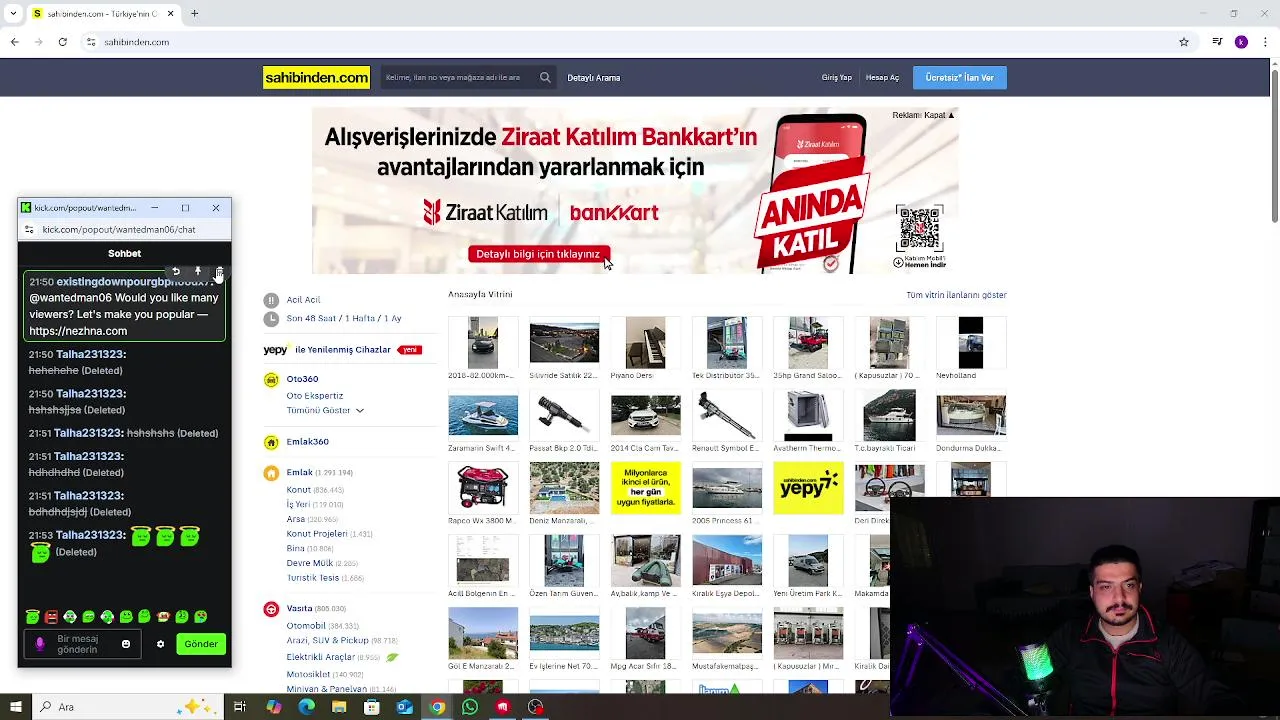
Task: Open Outlook from the taskbar
Action: (404, 707)
